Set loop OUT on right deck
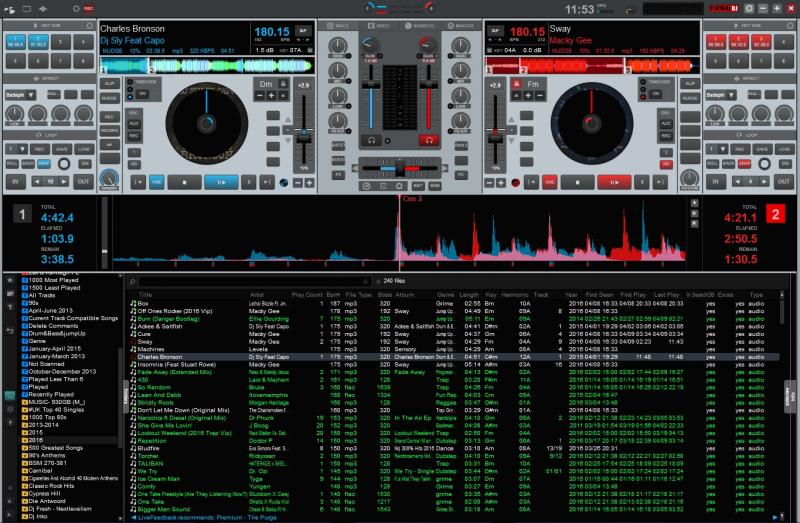 [x=784, y=182]
